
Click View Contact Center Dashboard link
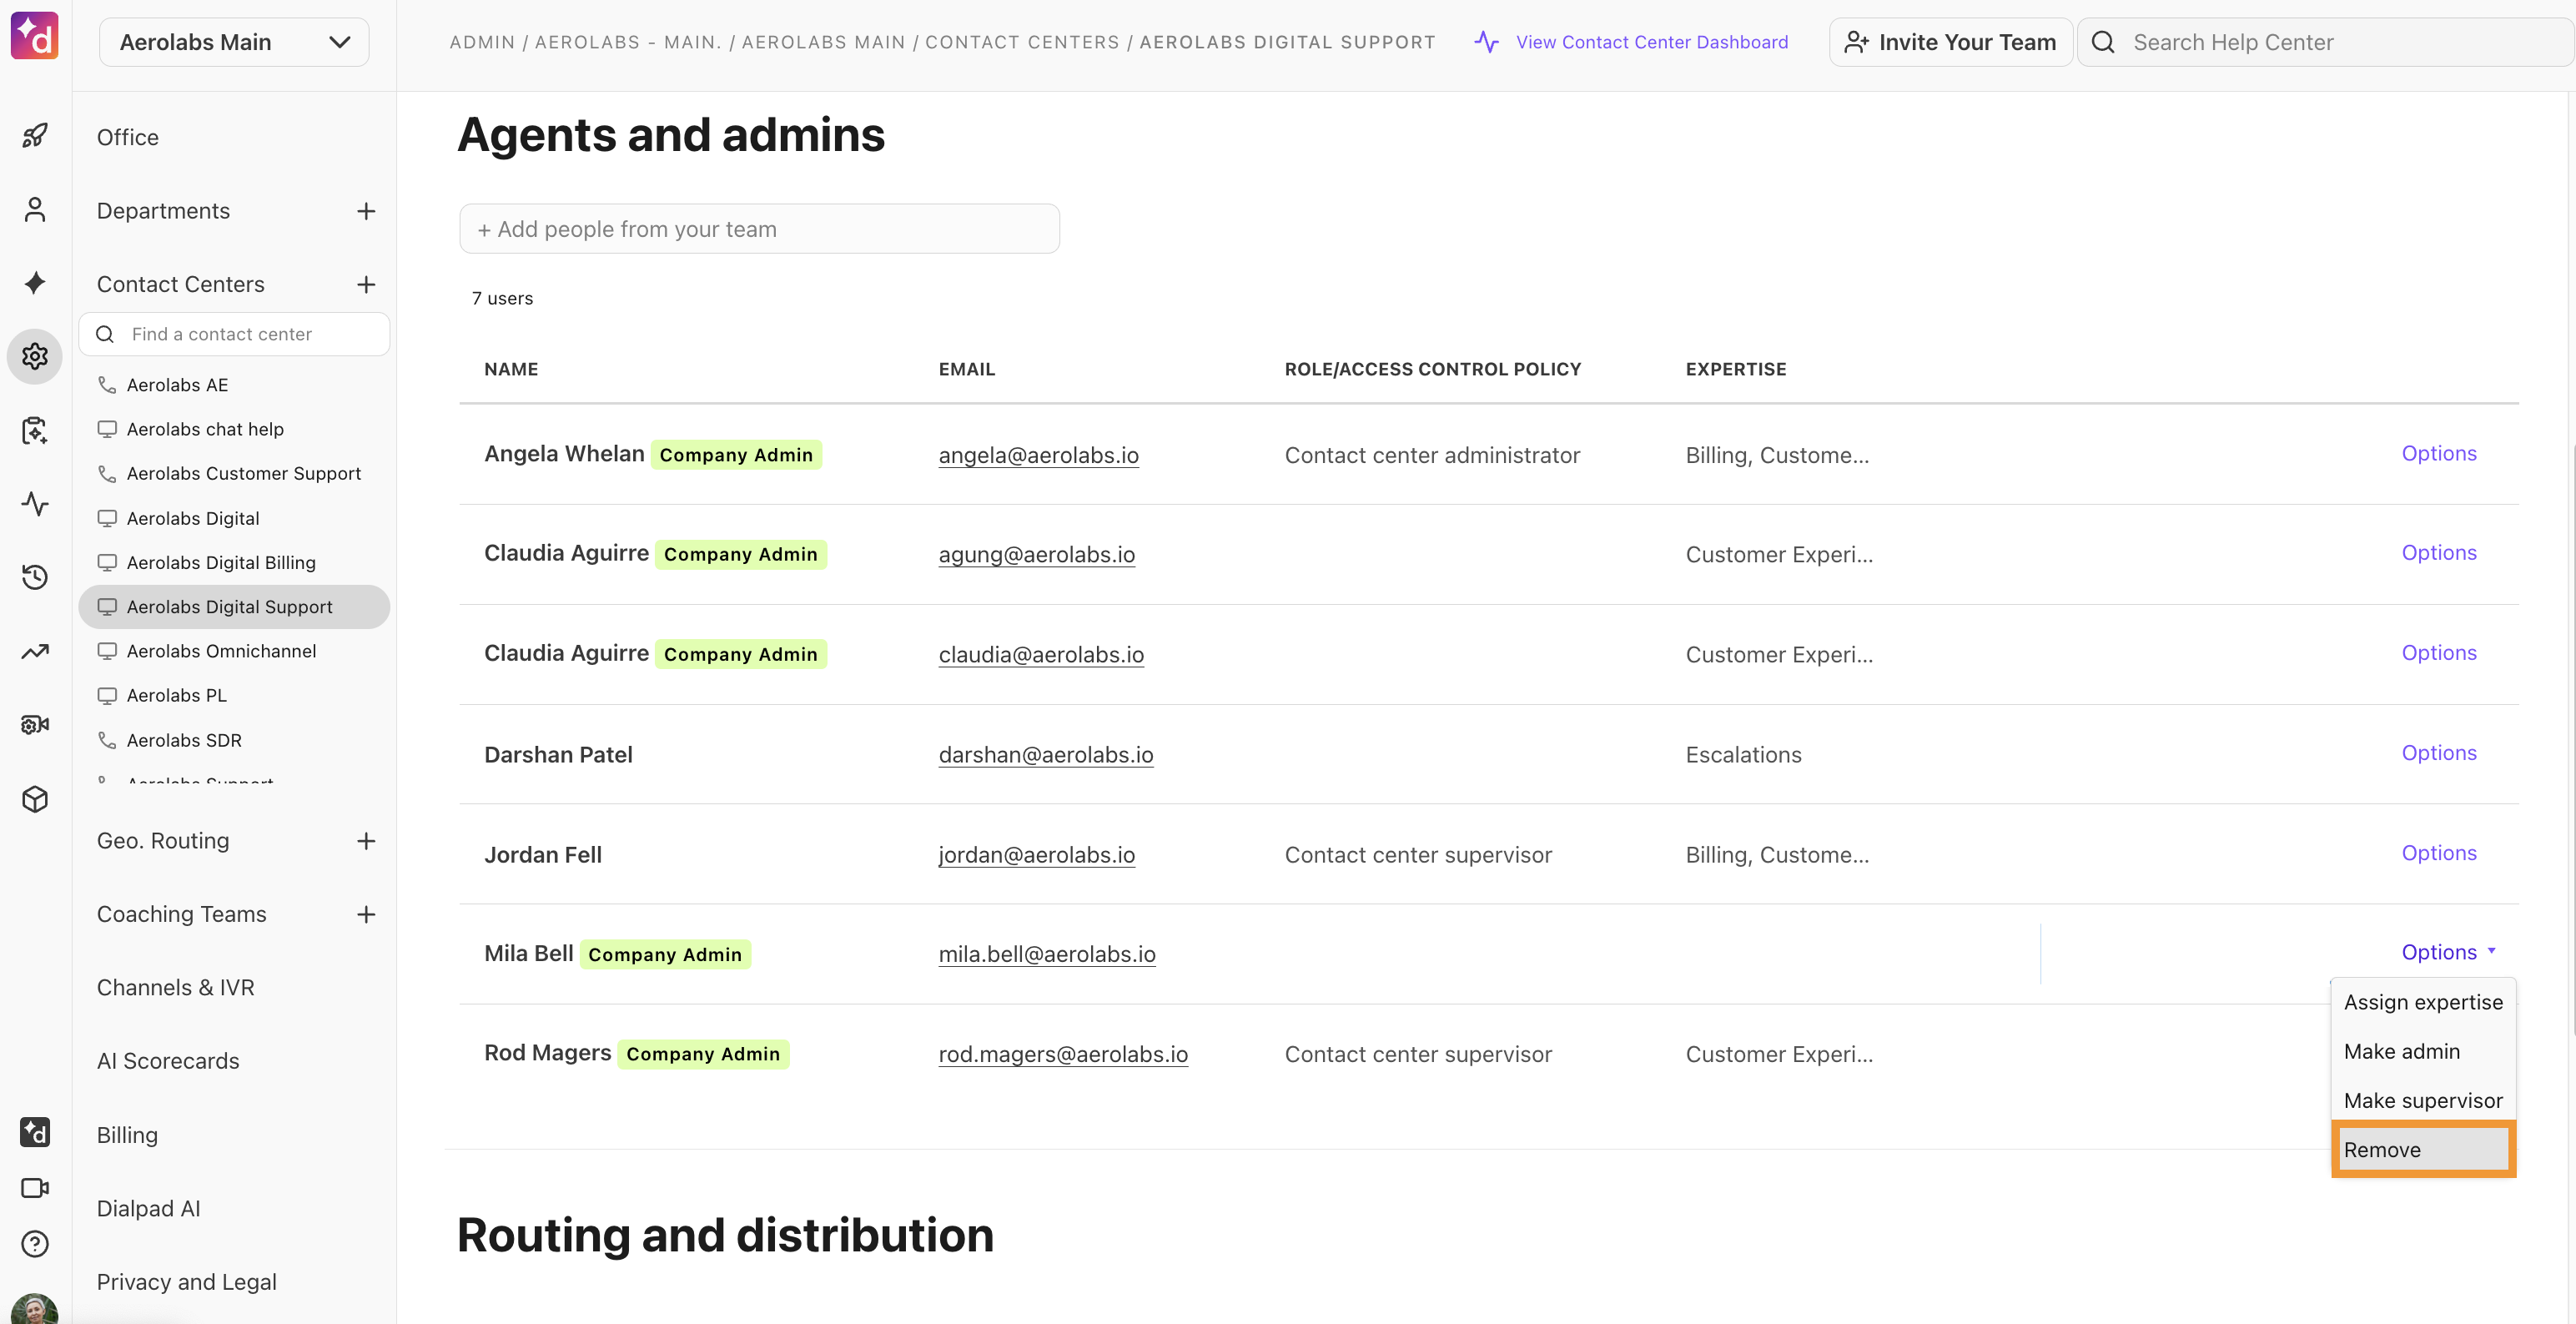coord(1652,42)
